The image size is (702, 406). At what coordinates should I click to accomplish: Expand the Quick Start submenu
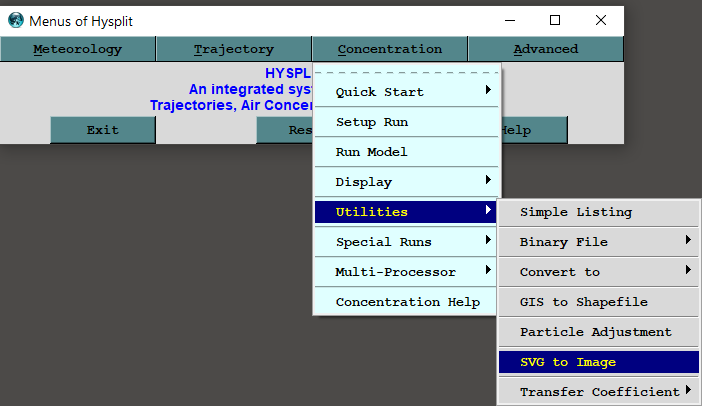pos(407,92)
